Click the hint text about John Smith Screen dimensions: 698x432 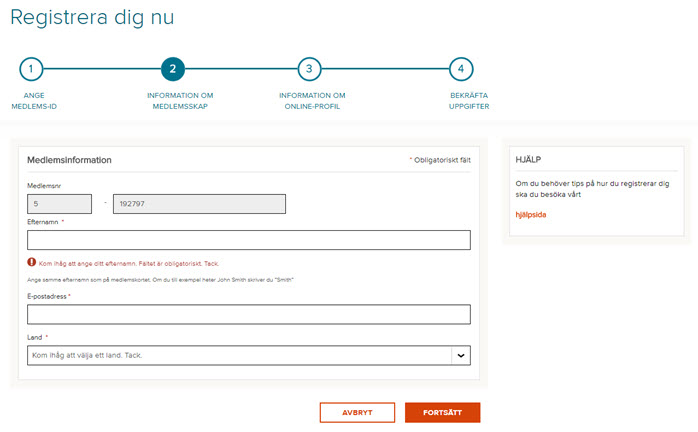(x=160, y=280)
